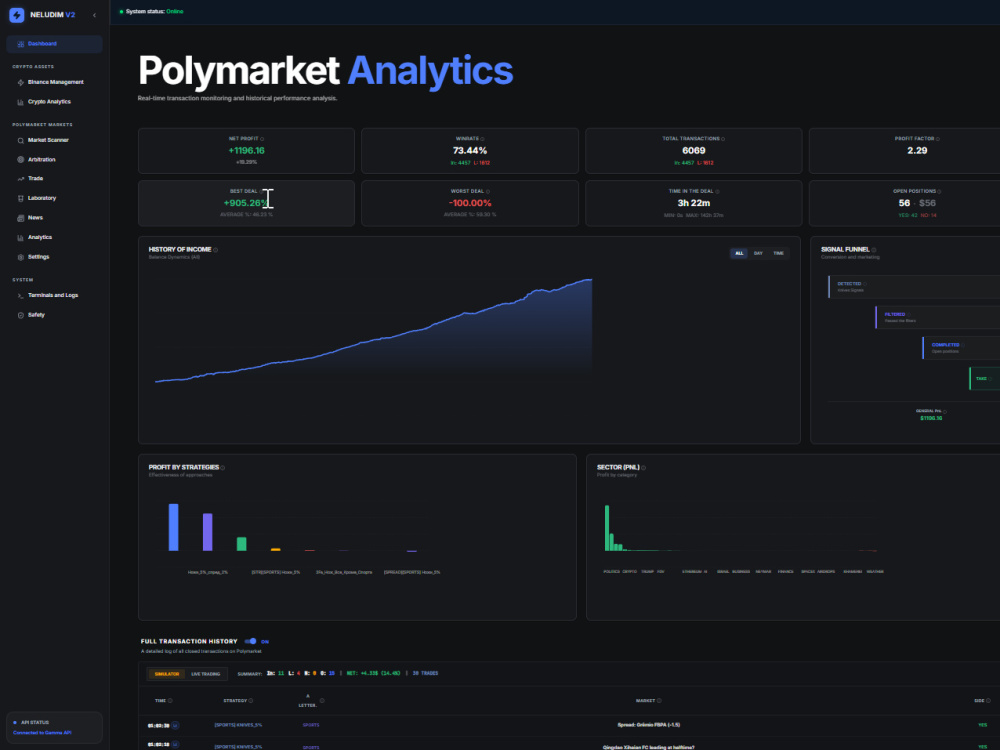Screen dimensions: 1000x750
Task: Click the News newspaper icon
Action: pyautogui.click(x=20, y=218)
